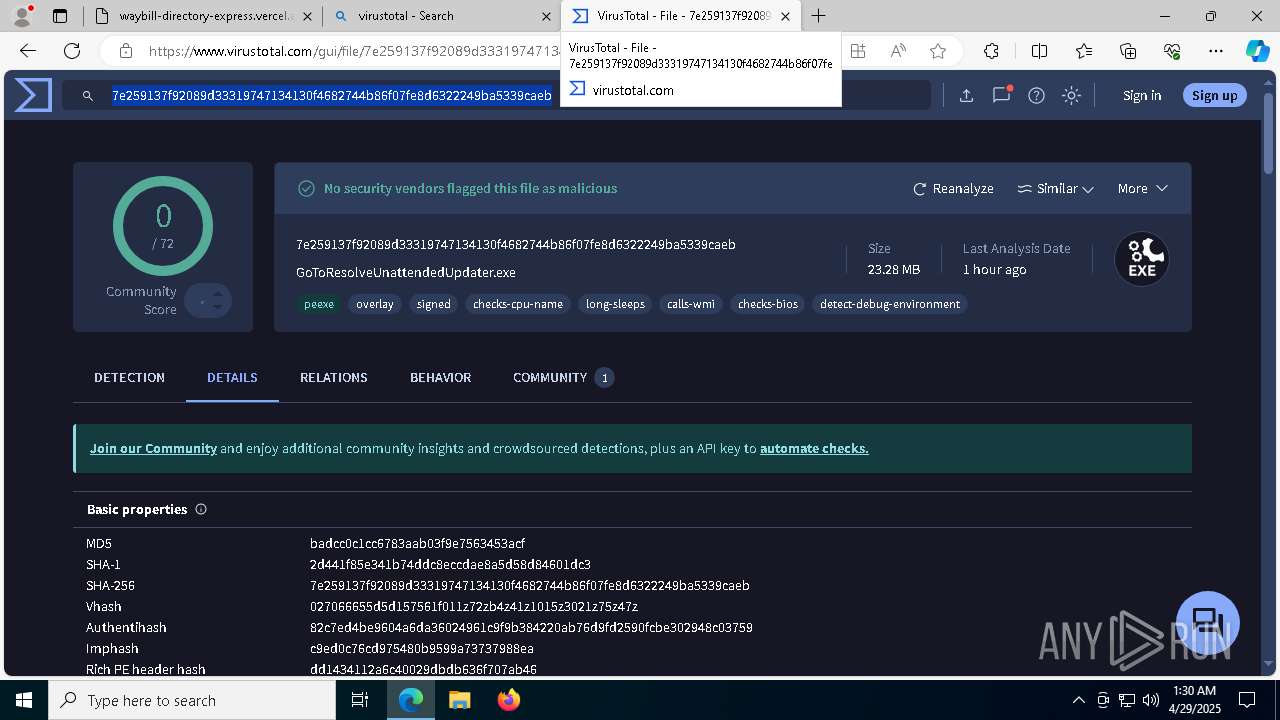
Task: Click the app available grid icon
Action: (x=858, y=51)
